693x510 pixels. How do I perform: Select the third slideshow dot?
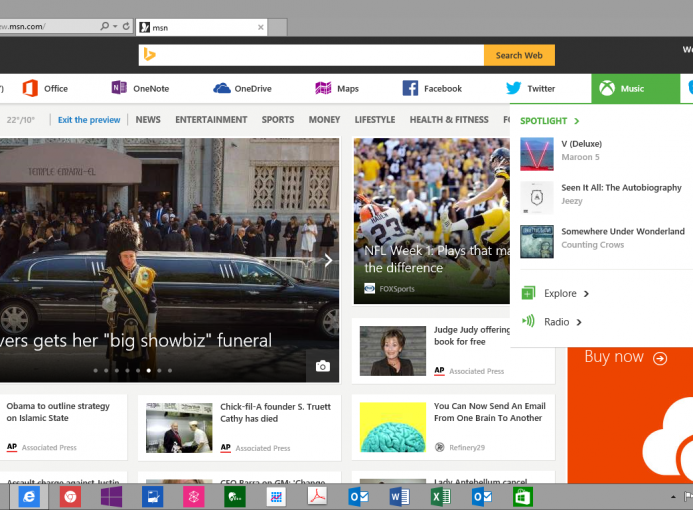[x=117, y=370]
